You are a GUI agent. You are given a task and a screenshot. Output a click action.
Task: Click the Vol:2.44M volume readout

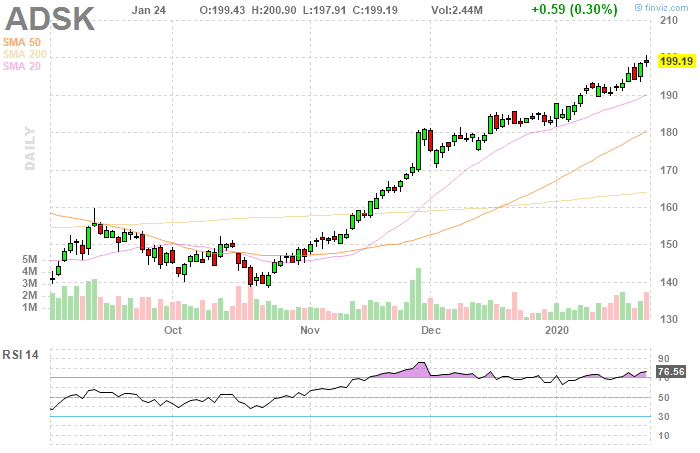point(457,10)
